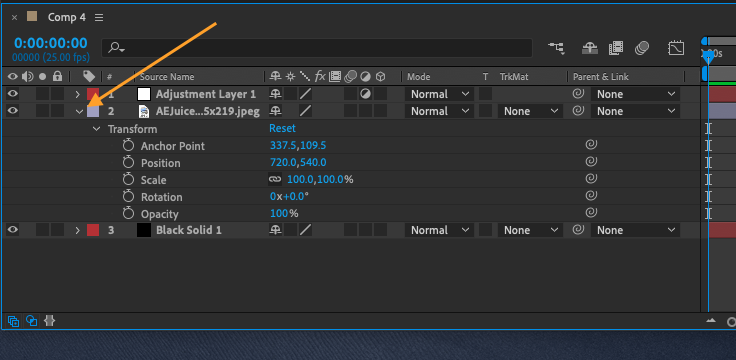The height and width of the screenshot is (360, 736).
Task: Toggle the Shy layers hide switch
Action: [590, 48]
